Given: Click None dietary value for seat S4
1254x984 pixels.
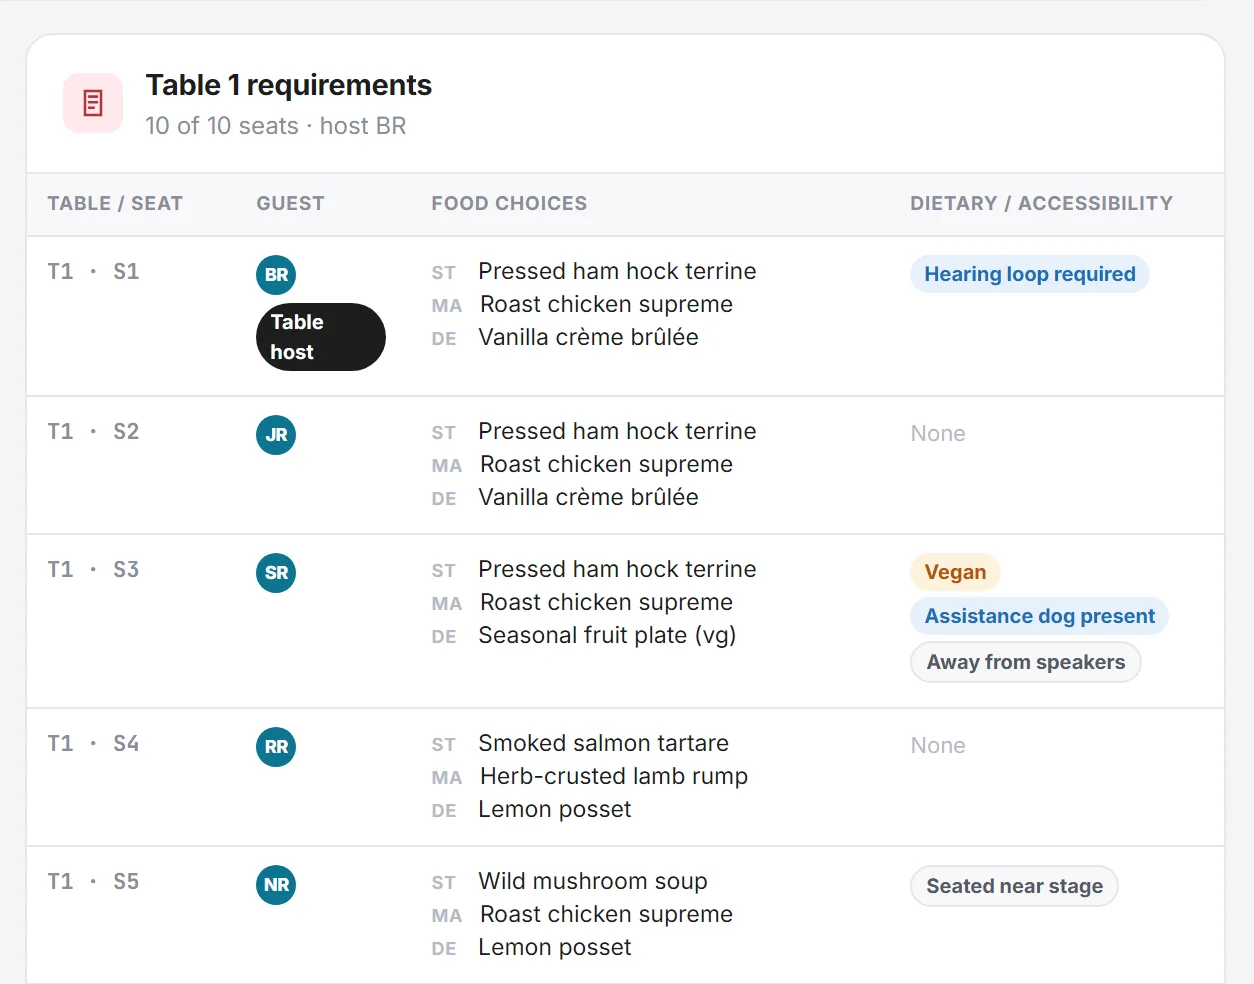Looking at the screenshot, I should pos(938,746).
